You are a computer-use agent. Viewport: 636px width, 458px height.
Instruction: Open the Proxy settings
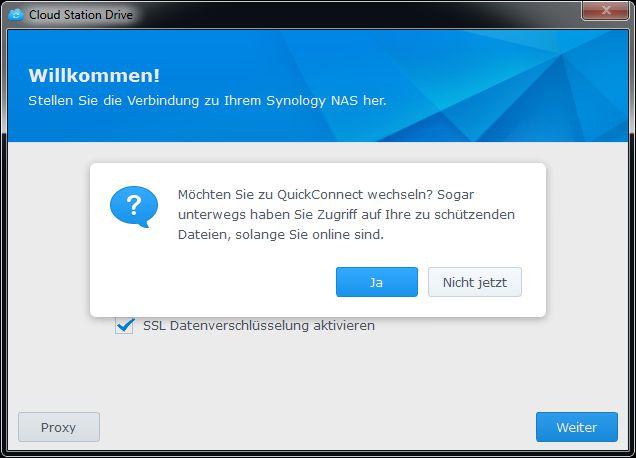click(59, 427)
